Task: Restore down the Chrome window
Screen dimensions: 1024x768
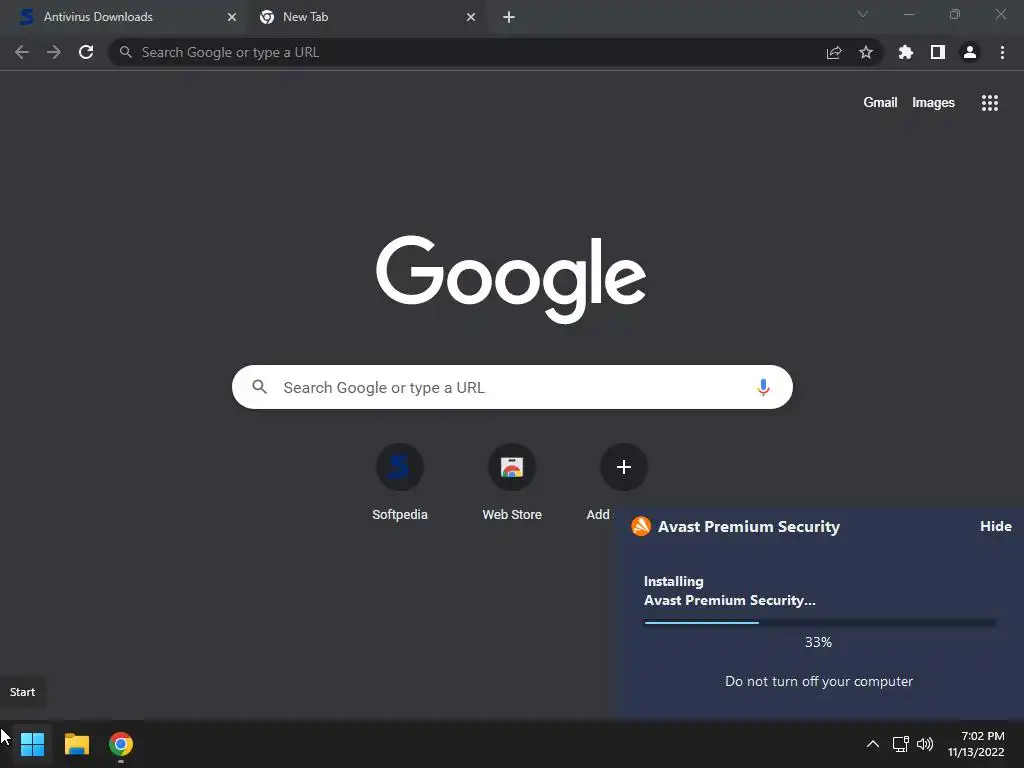Action: tap(955, 14)
